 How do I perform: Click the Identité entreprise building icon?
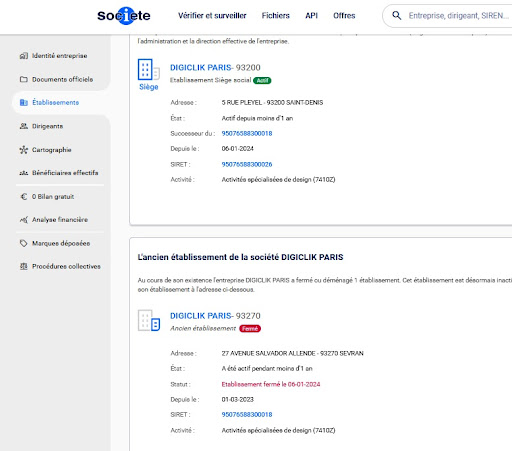point(24,56)
